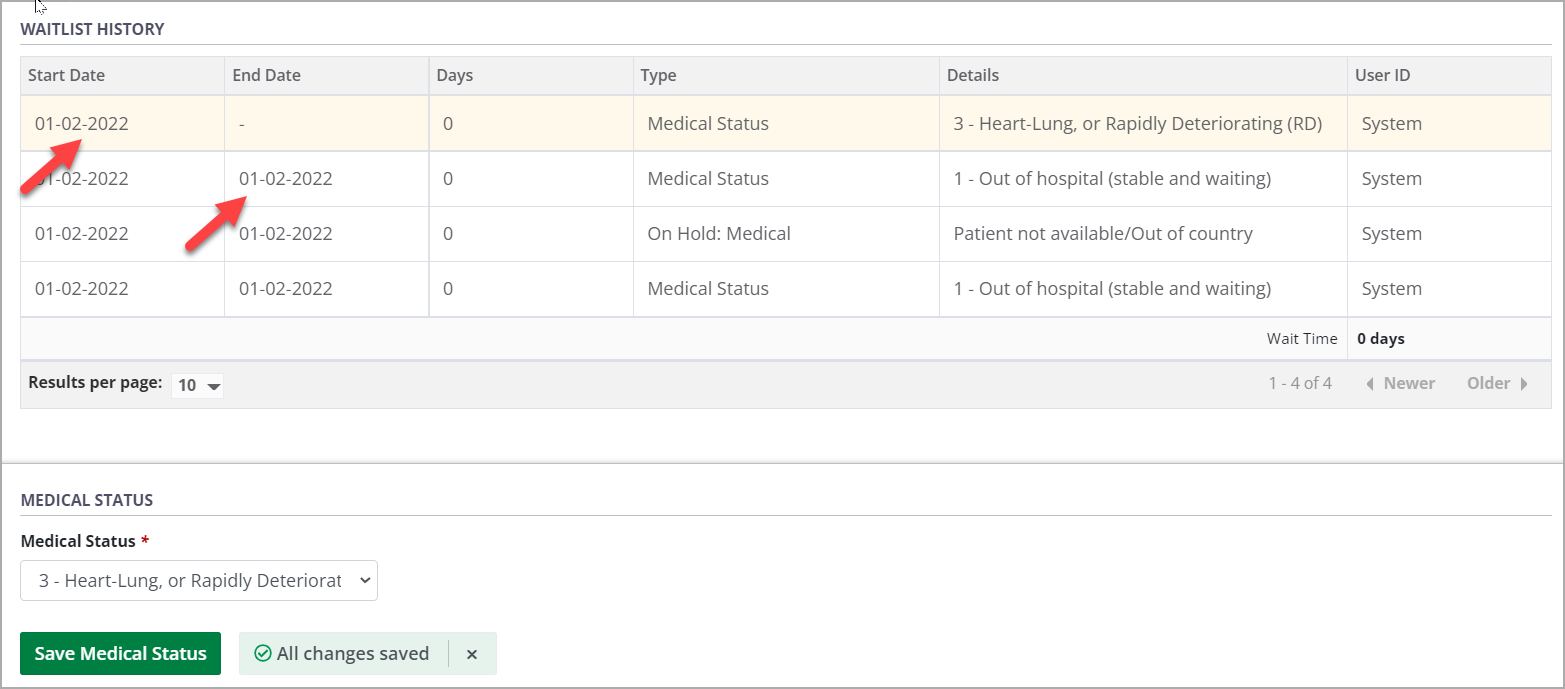1565x689 pixels.
Task: Click the green checkmark saved icon
Action: click(x=263, y=654)
